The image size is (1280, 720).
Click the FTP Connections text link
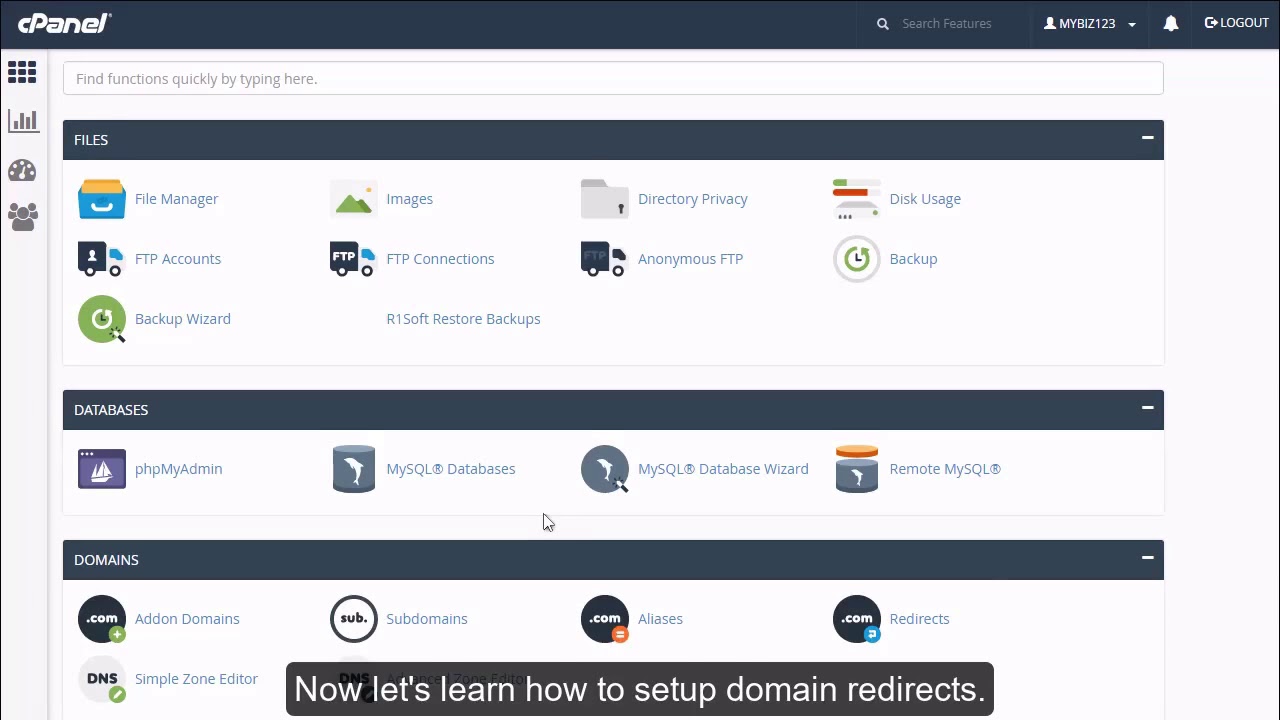coord(440,259)
